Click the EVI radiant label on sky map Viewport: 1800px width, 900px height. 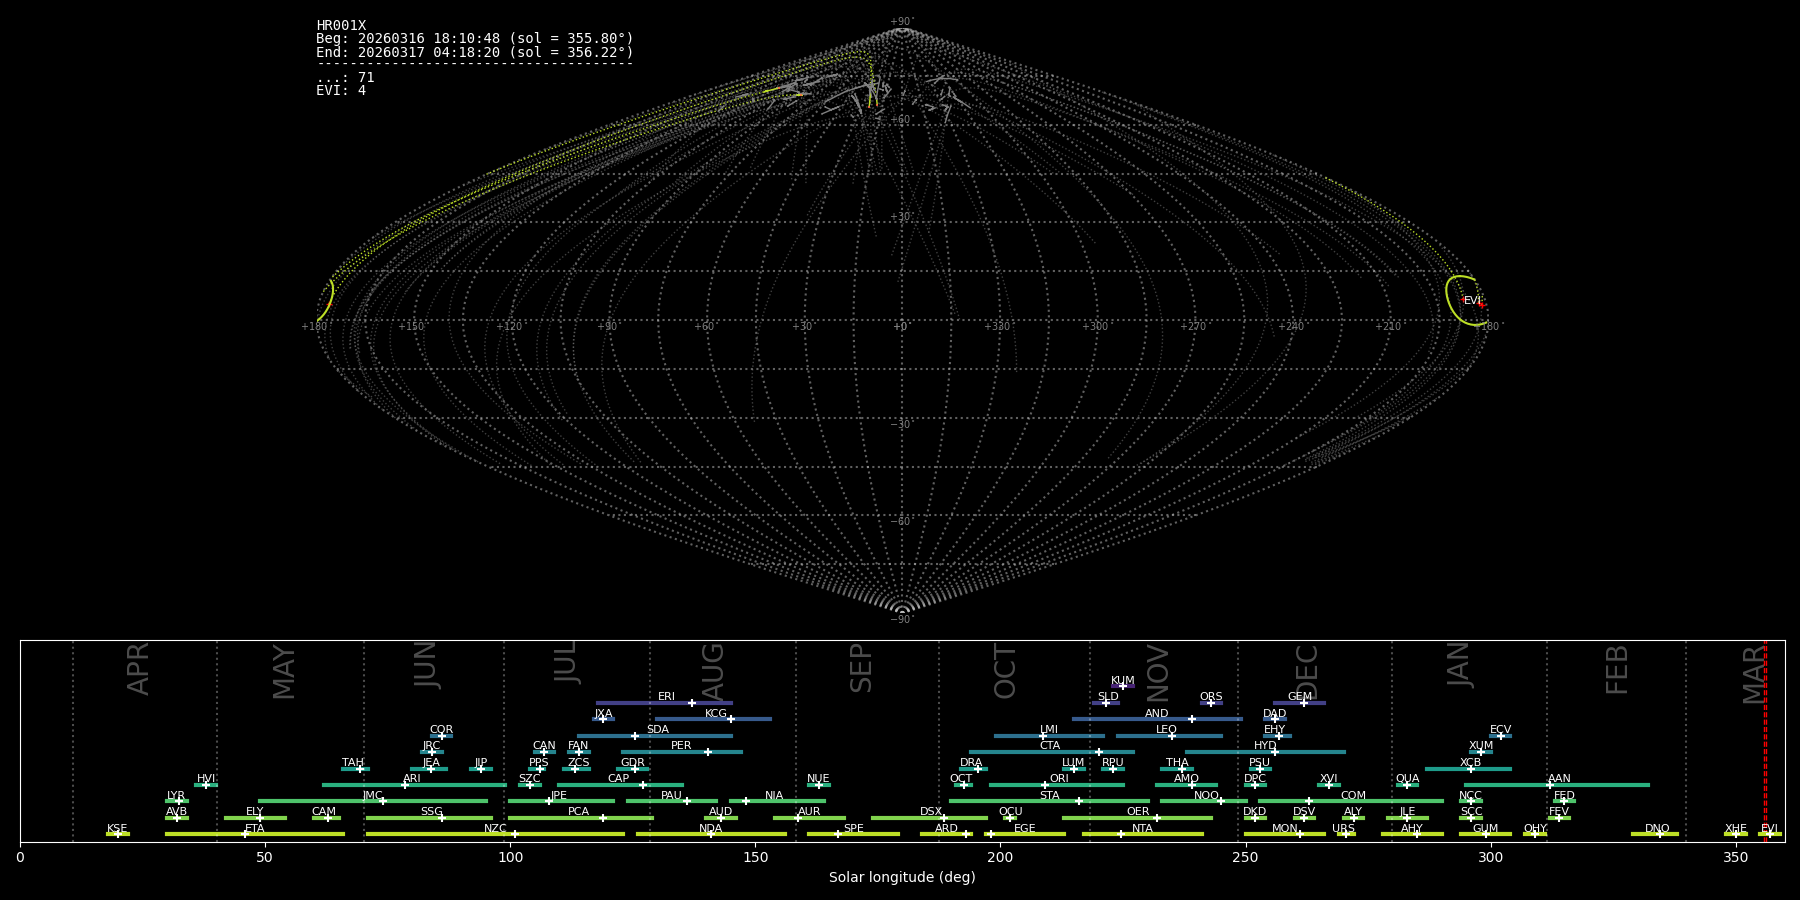[1471, 300]
